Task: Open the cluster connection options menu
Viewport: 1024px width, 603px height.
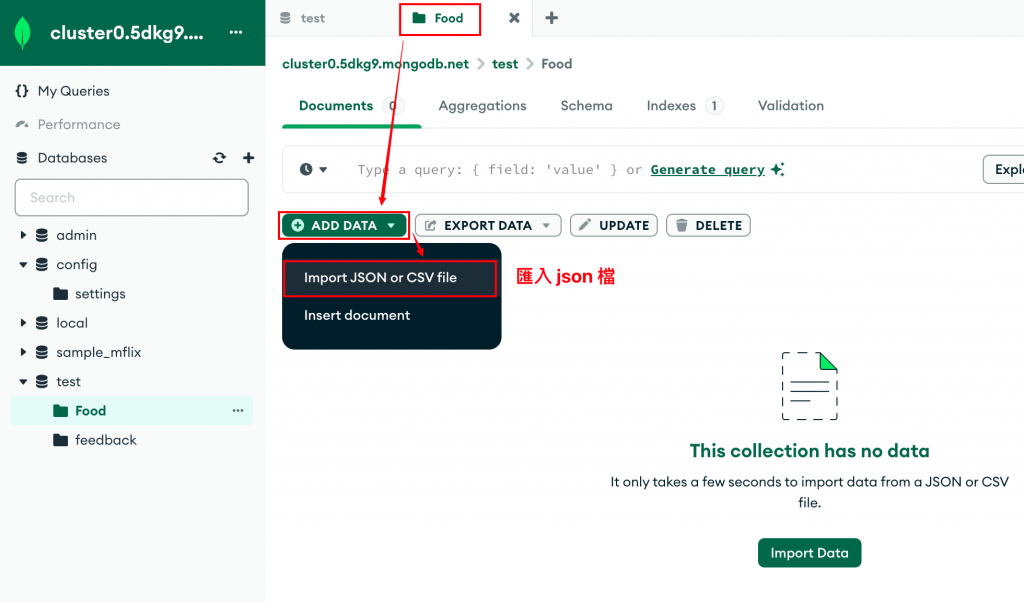Action: 236,32
